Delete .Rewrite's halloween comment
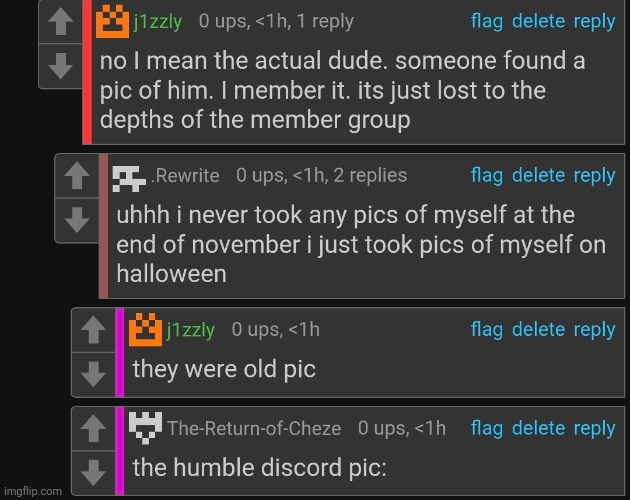 pyautogui.click(x=538, y=176)
